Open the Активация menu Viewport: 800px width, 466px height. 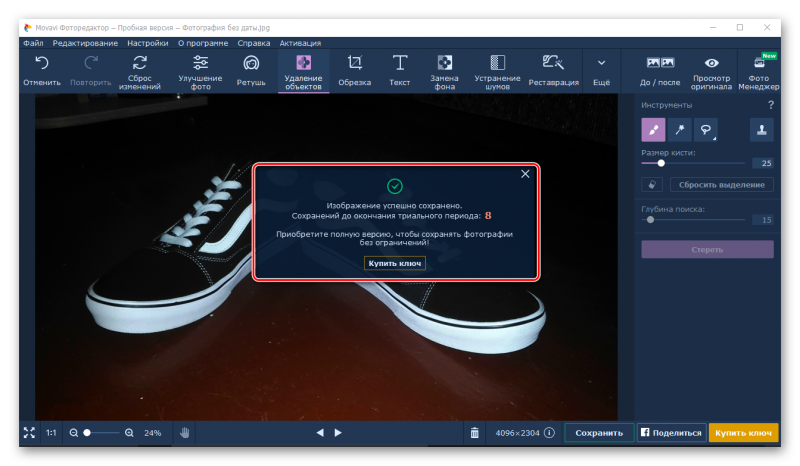point(300,43)
